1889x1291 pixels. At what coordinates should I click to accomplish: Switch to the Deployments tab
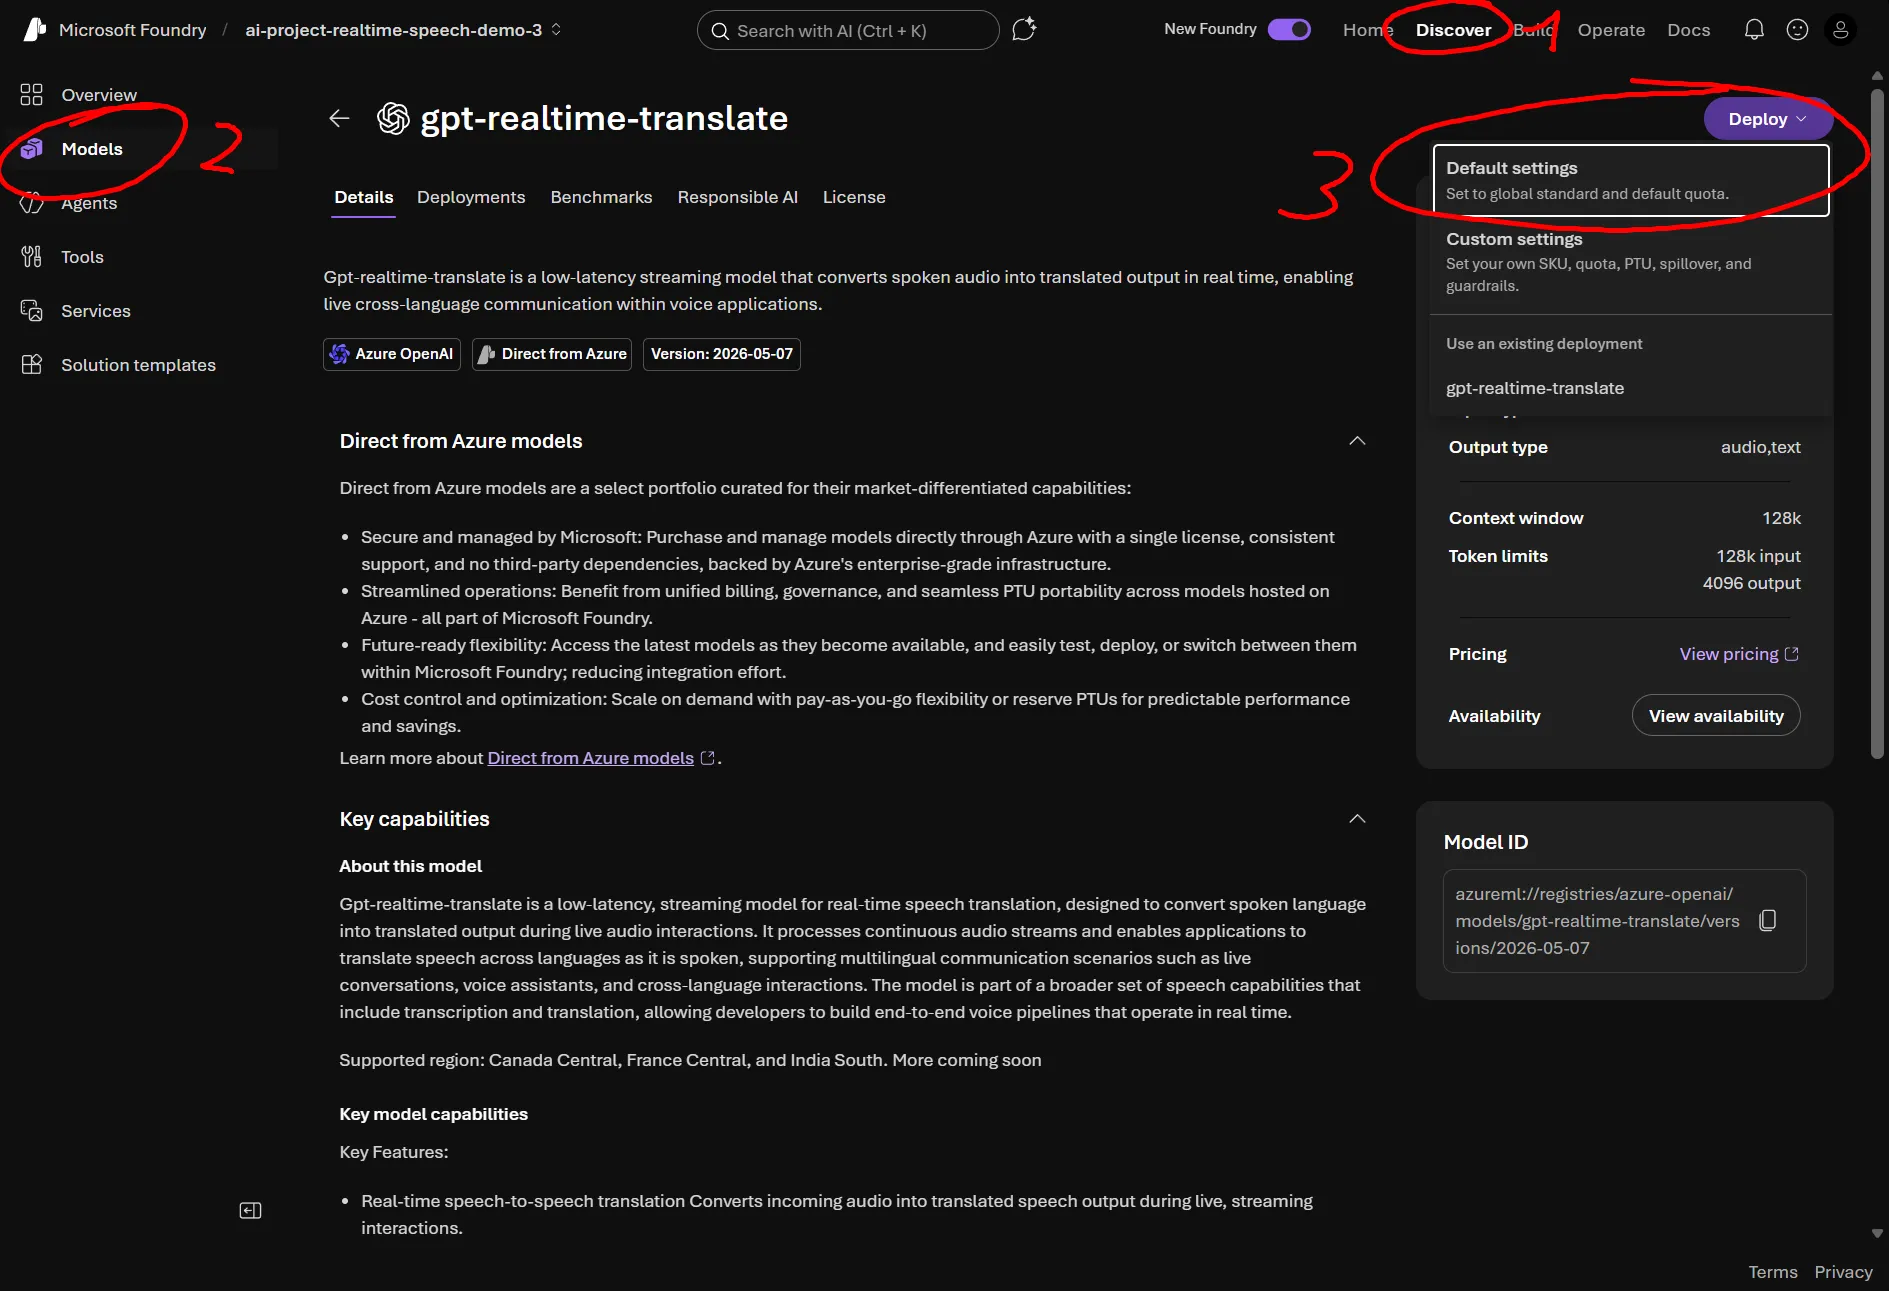click(x=471, y=197)
